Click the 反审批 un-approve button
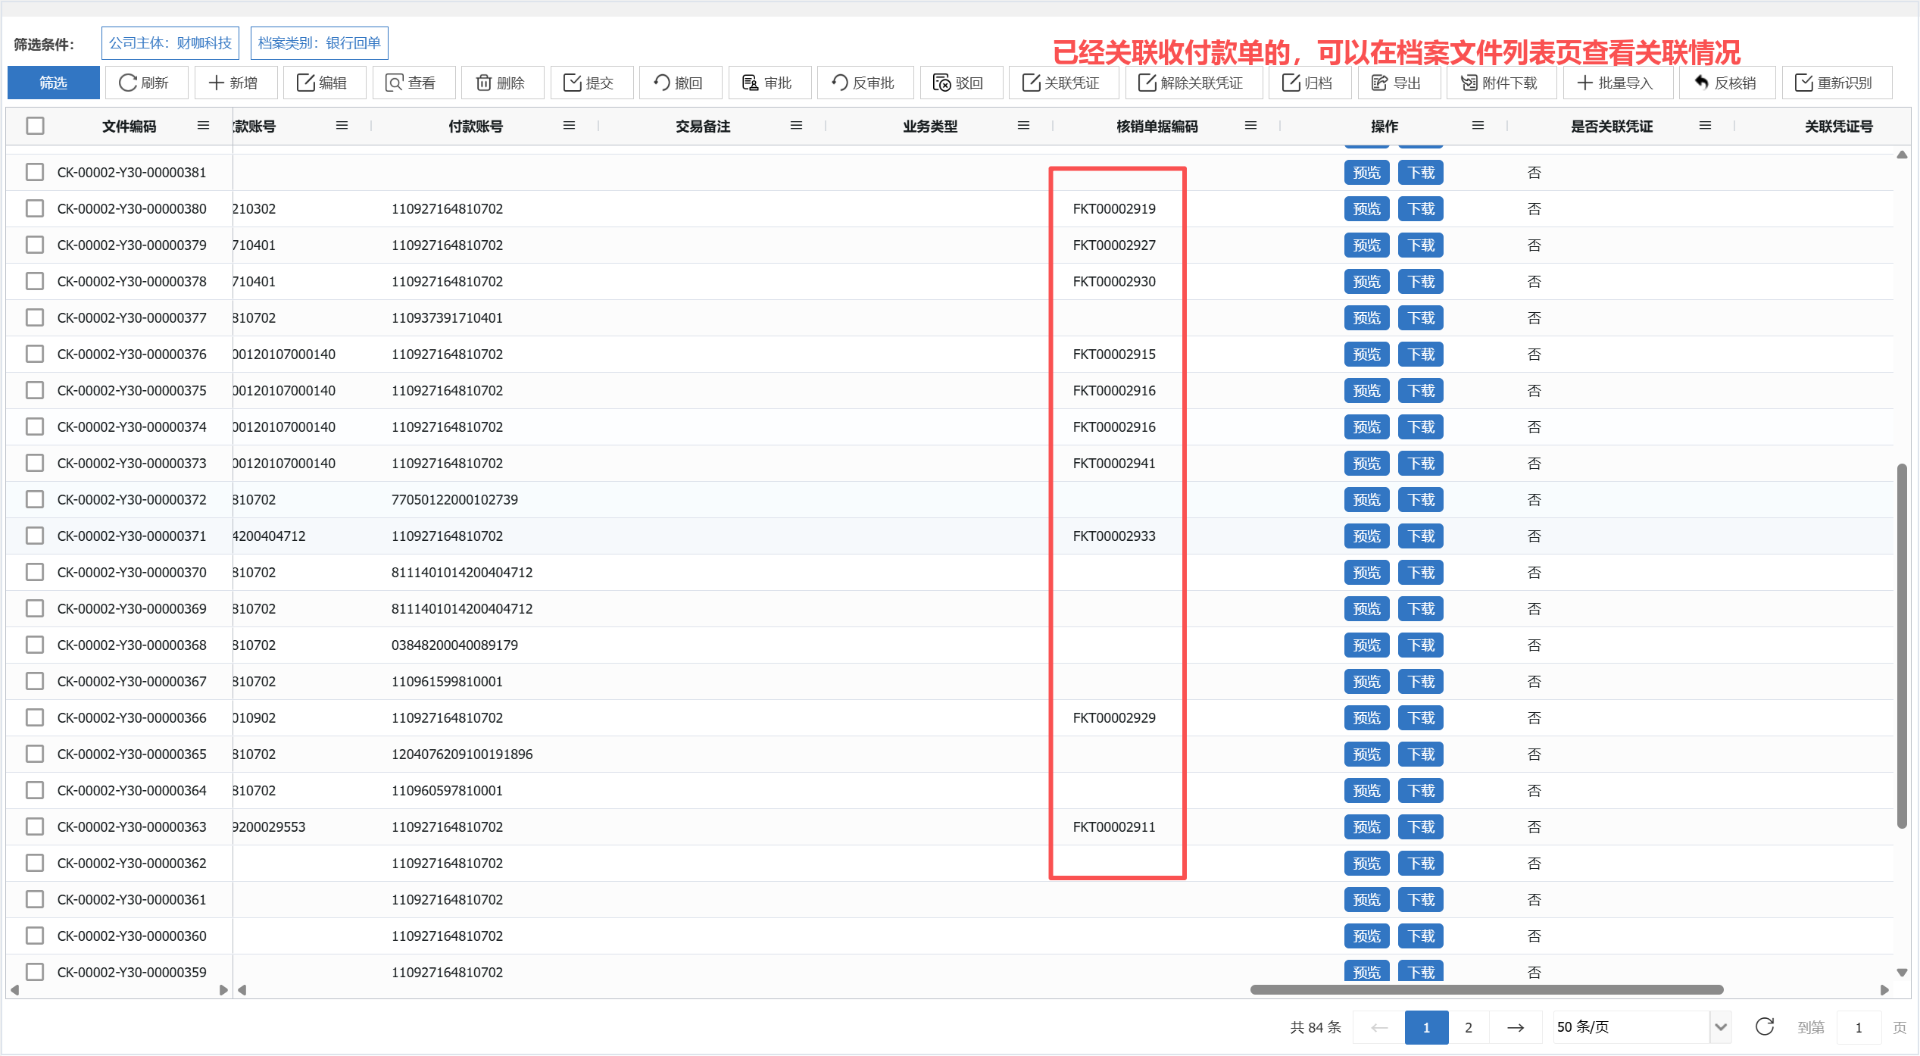Screen dimensions: 1920x1056 (864, 83)
